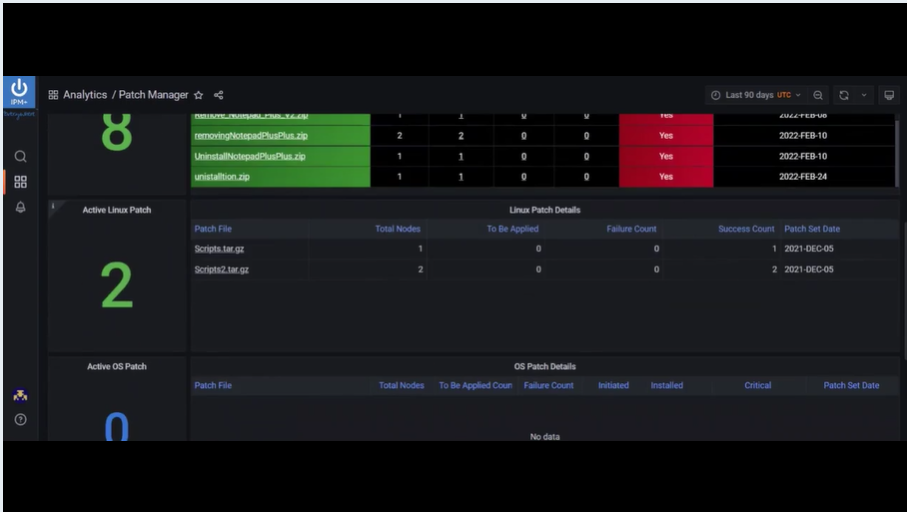Sort OS table by Initiated column

click(613, 385)
